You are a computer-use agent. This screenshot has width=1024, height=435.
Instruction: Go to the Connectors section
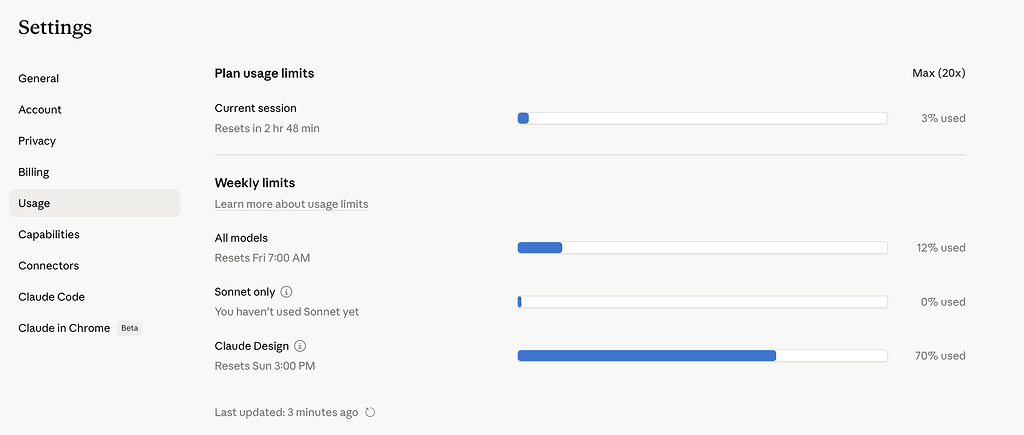click(48, 266)
